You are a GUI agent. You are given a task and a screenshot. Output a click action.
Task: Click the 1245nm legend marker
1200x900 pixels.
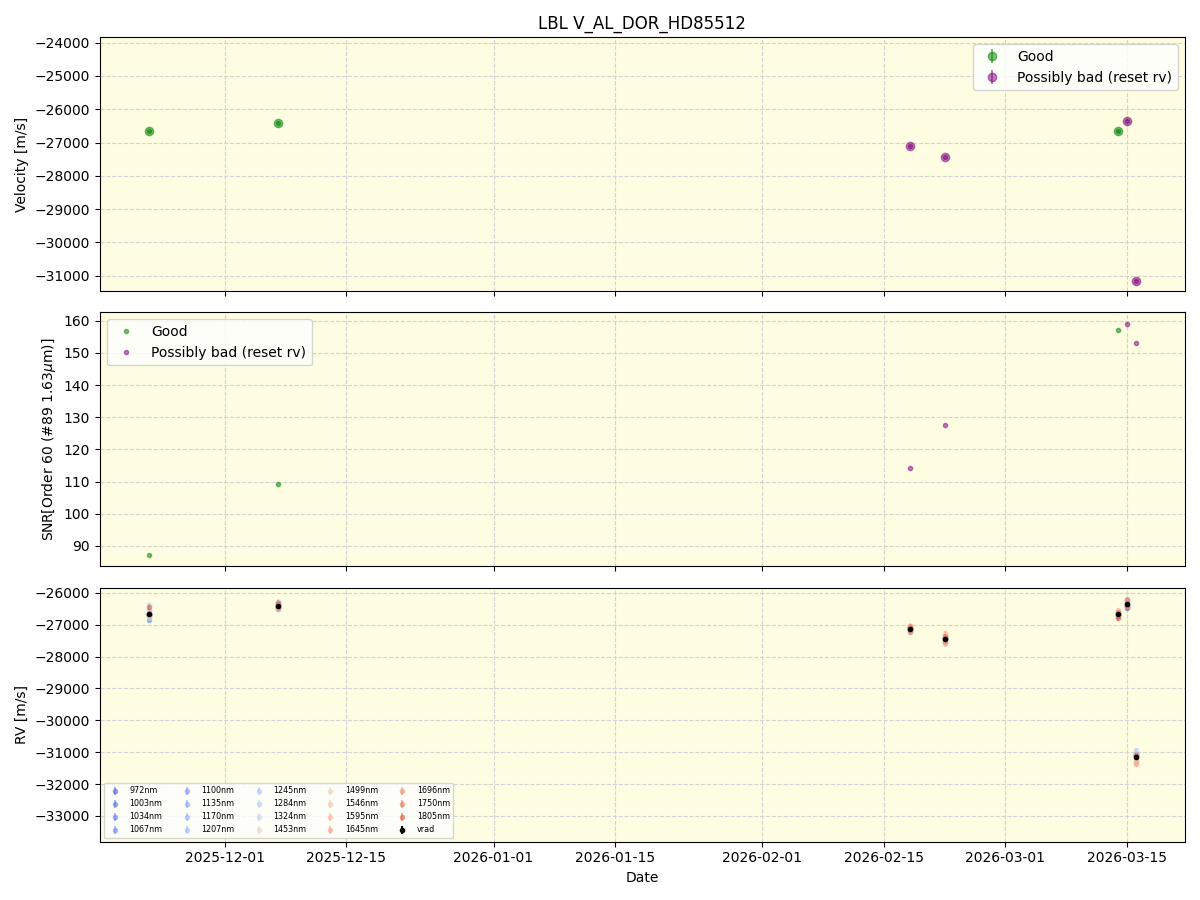261,789
